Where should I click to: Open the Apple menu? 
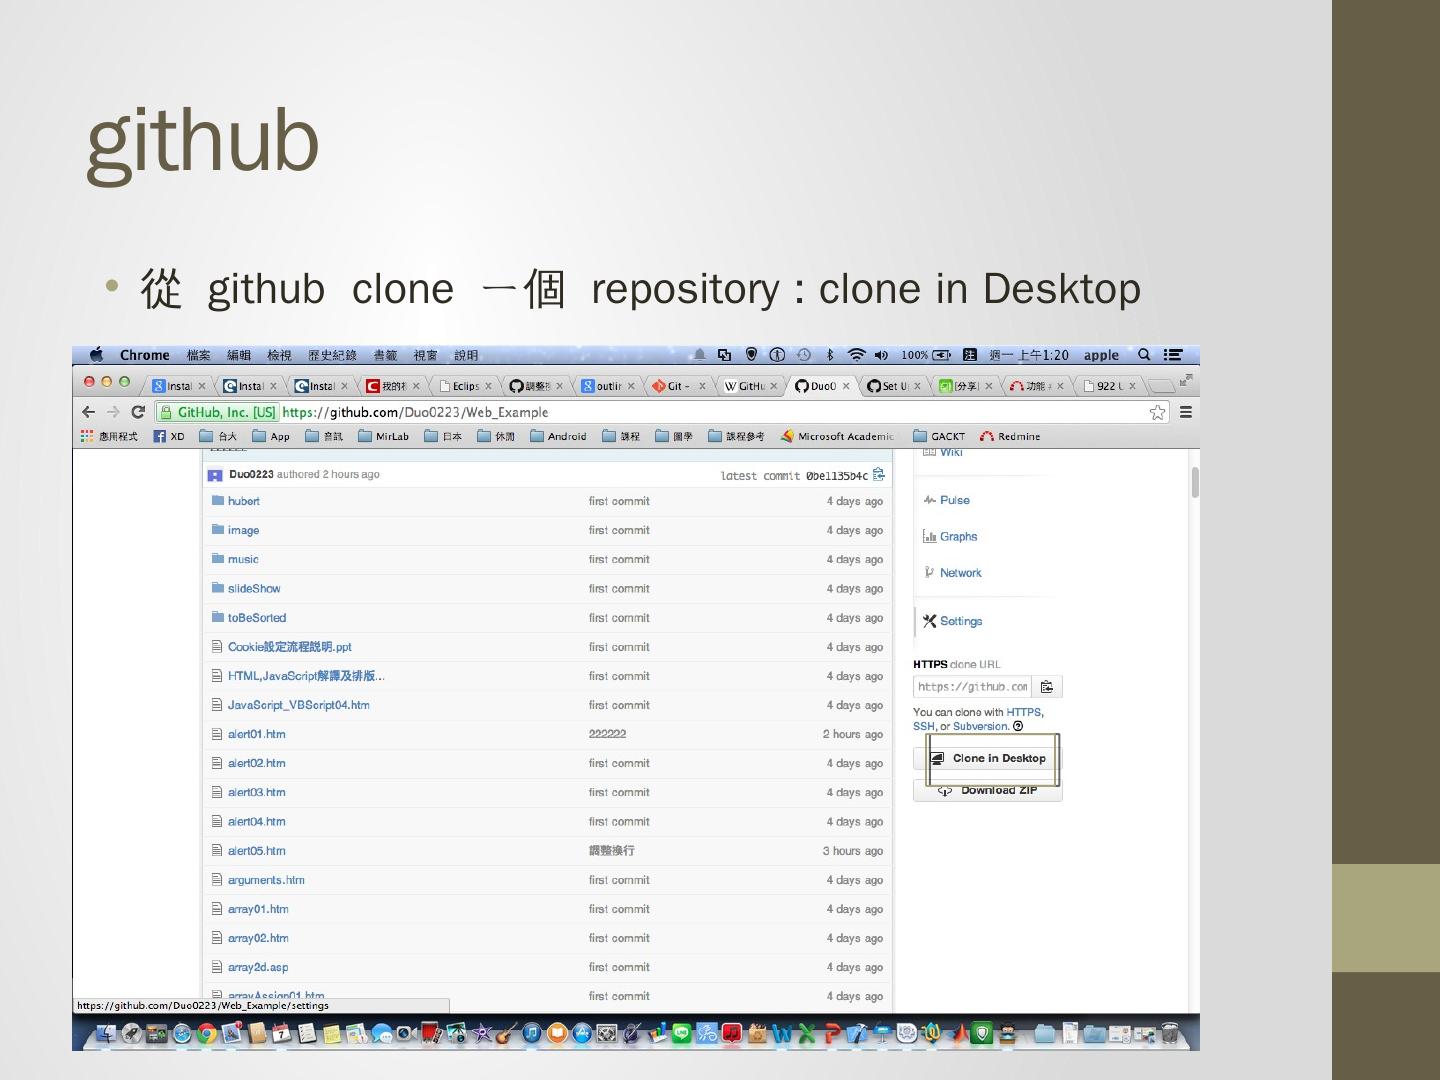tap(96, 355)
